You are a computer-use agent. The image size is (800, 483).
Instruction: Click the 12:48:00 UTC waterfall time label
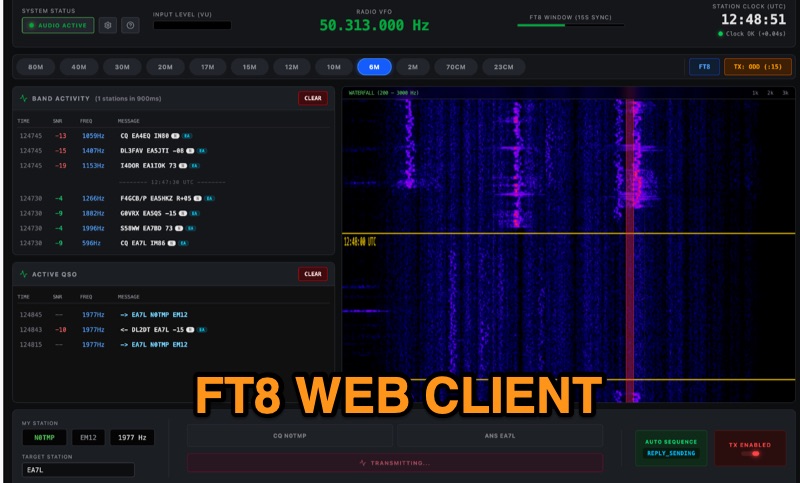pyautogui.click(x=360, y=242)
